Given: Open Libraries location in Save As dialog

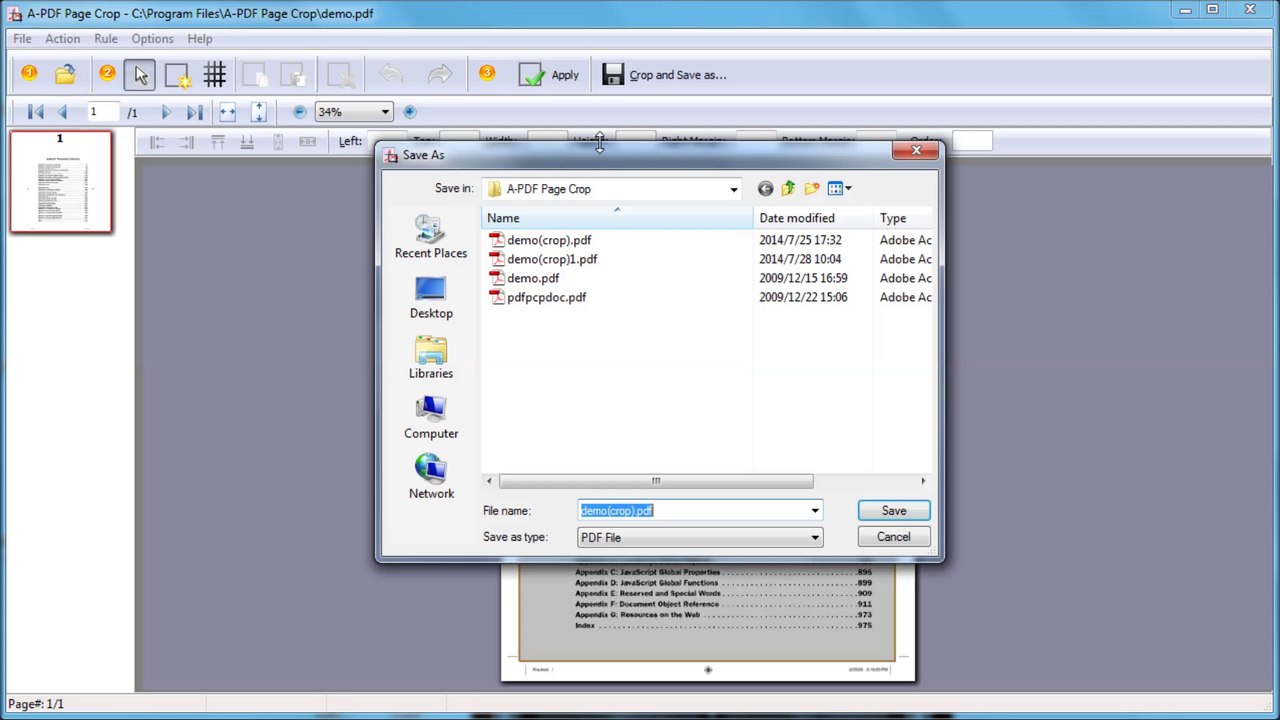Looking at the screenshot, I should pos(431,358).
